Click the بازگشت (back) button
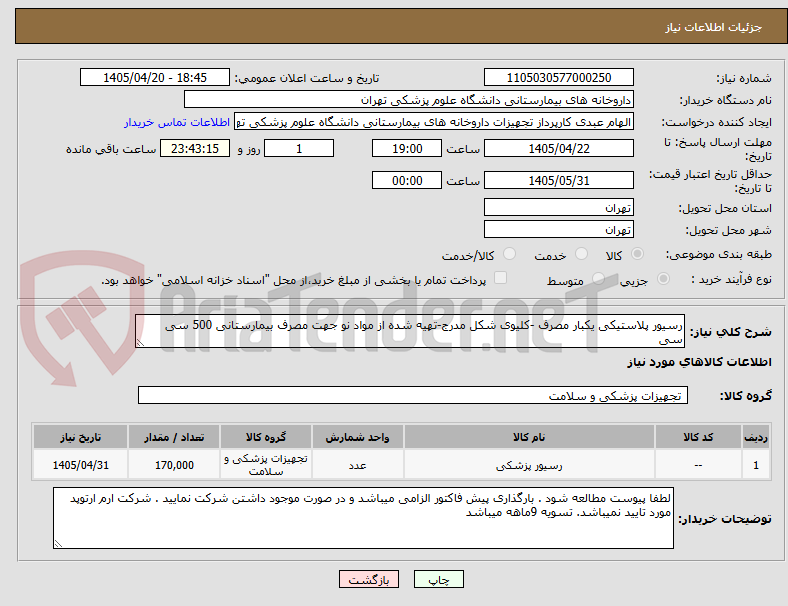This screenshot has height=606, width=788. pos(369,579)
